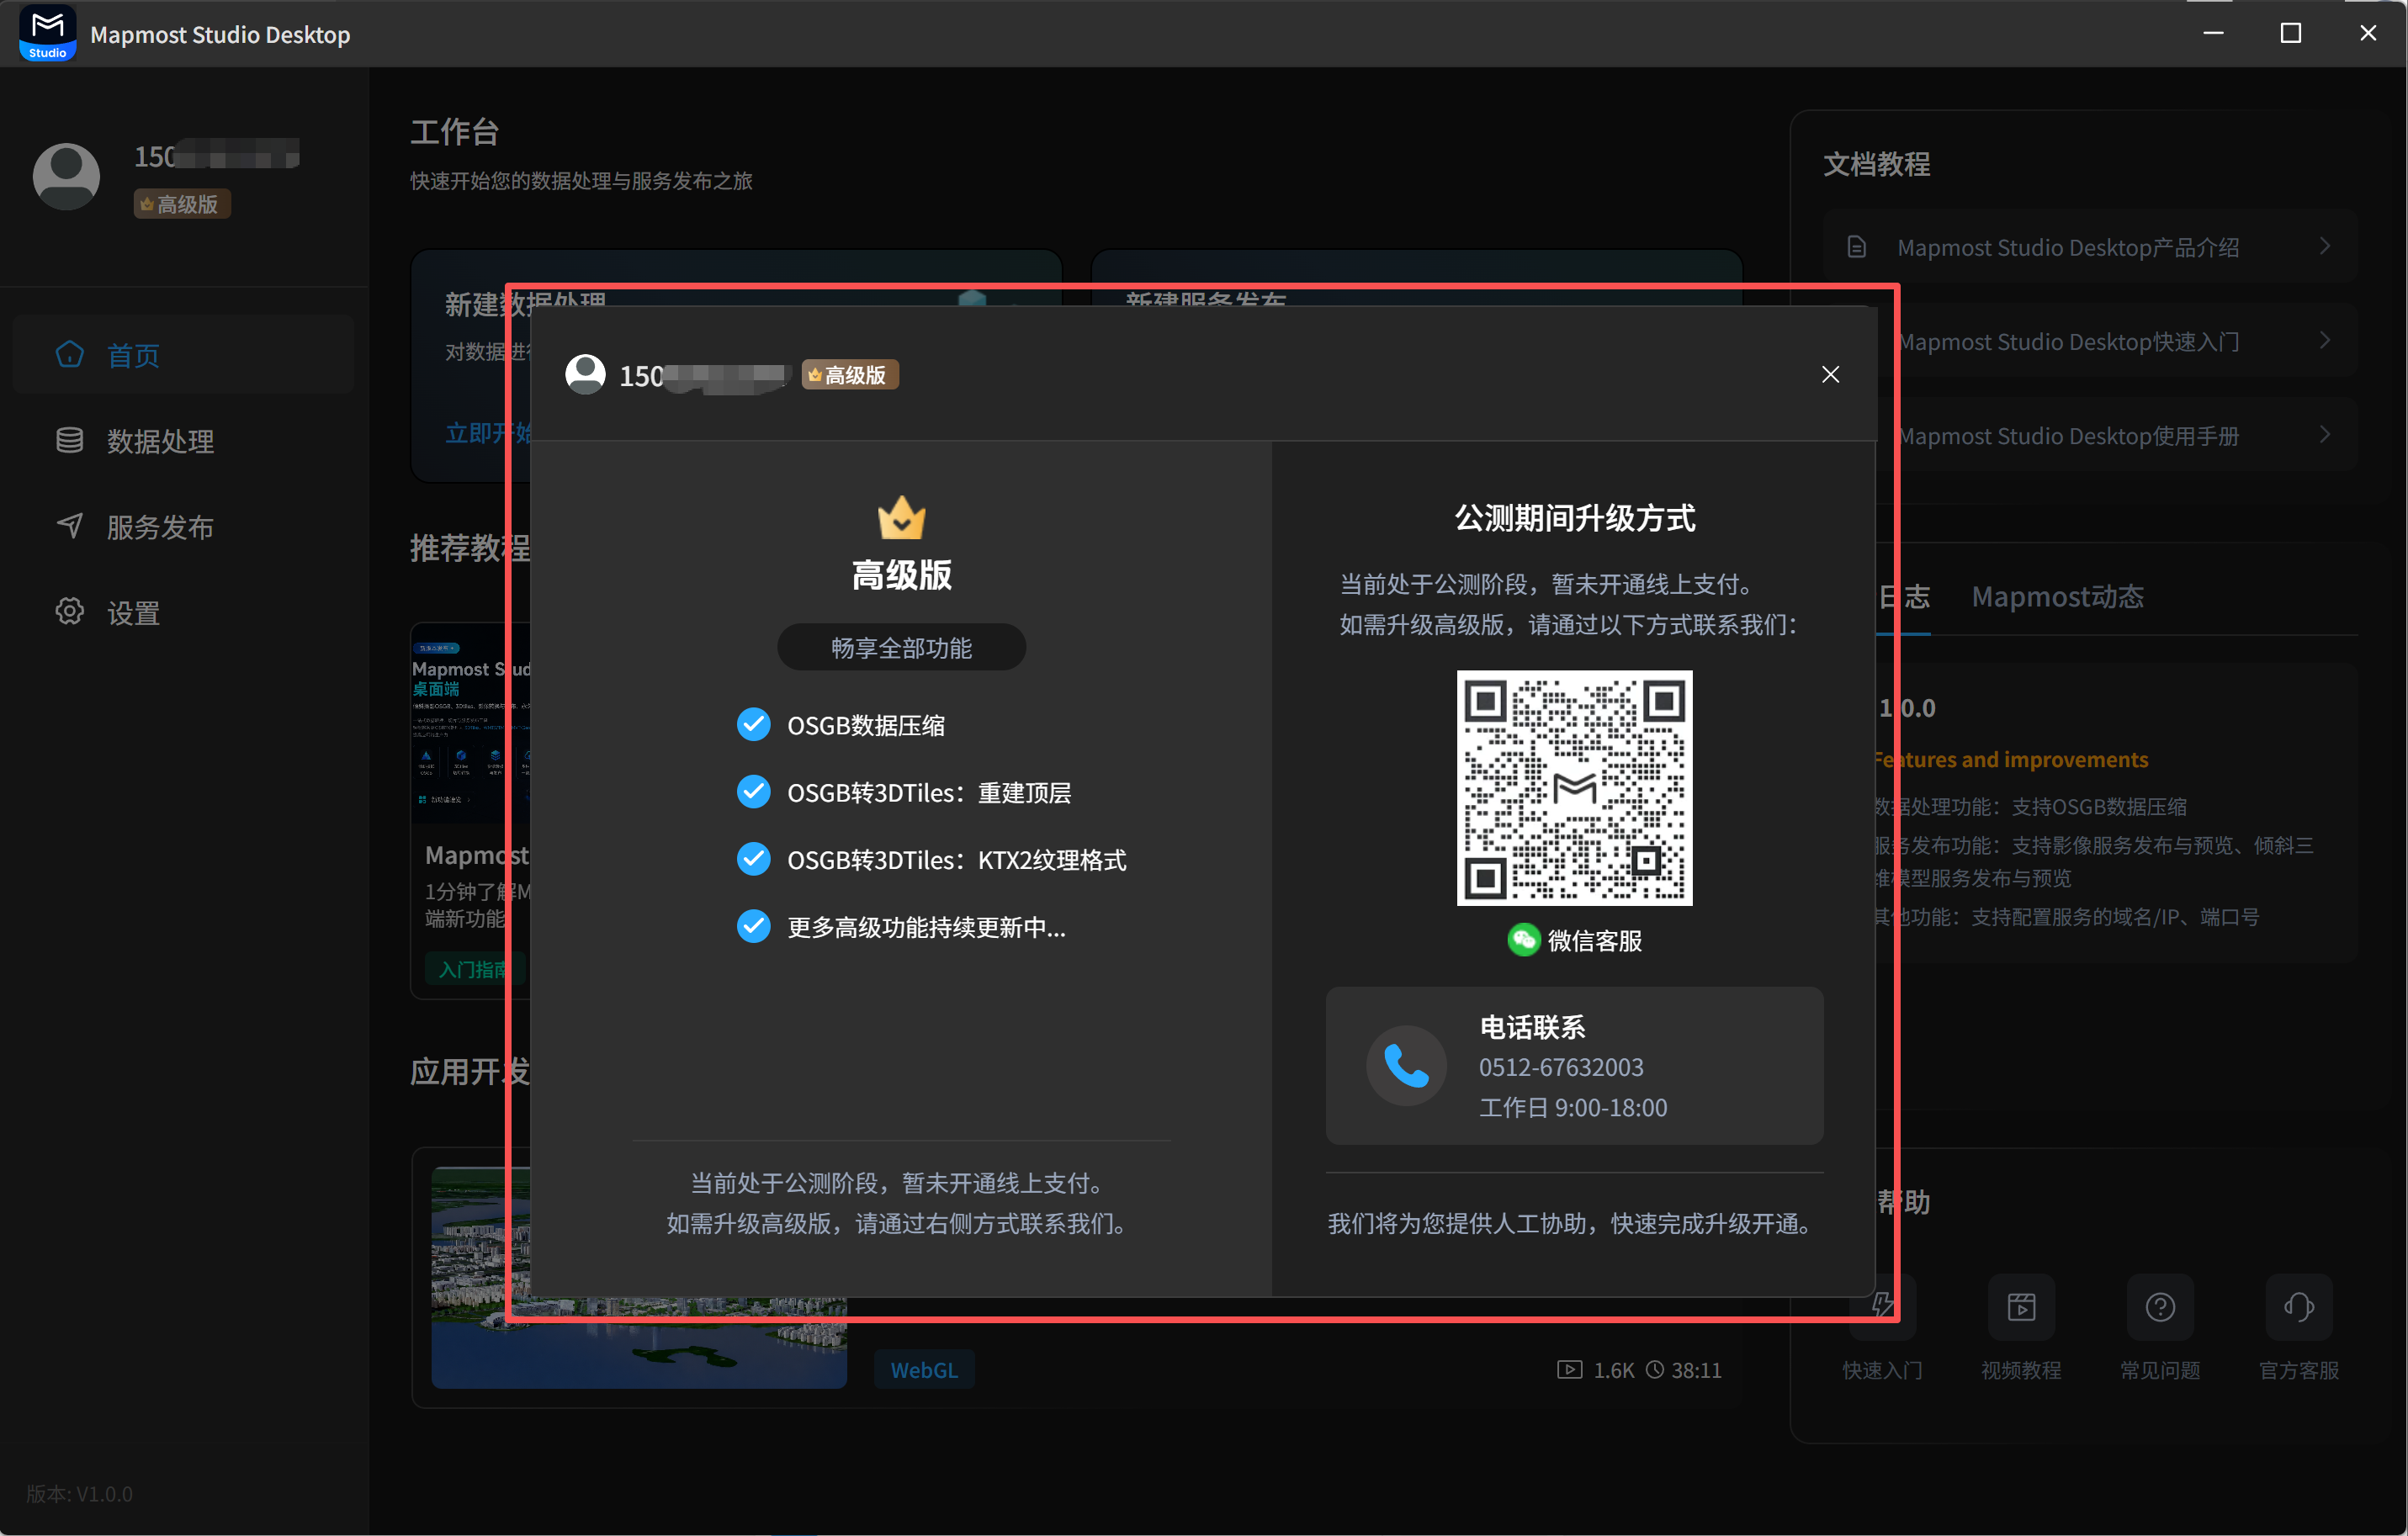Click the WebGL tag under the video
This screenshot has width=2408, height=1536.
point(924,1370)
